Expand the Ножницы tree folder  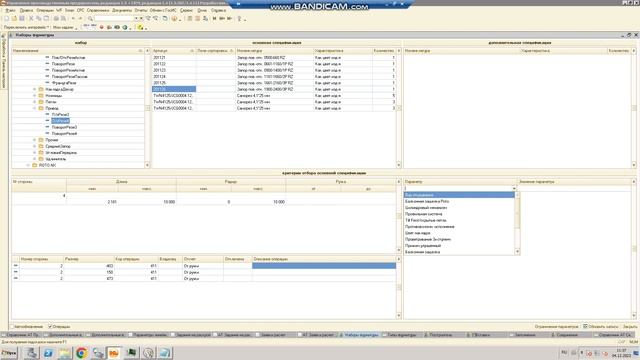tap(35, 96)
